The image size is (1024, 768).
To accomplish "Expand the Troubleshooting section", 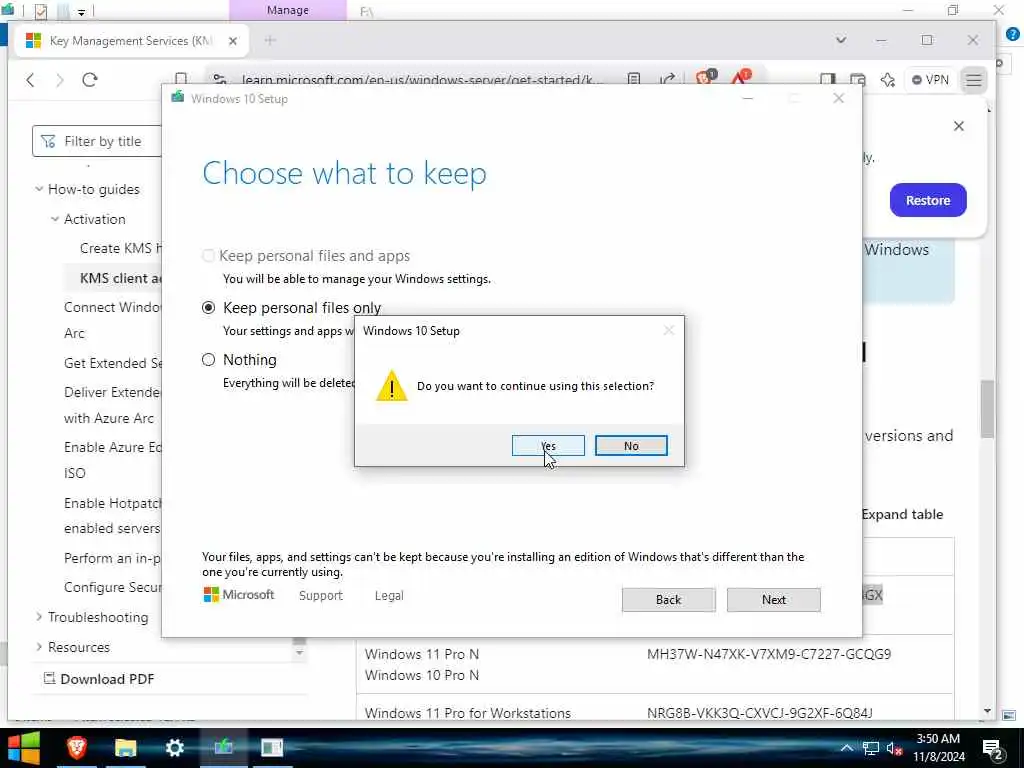I will coord(39,617).
